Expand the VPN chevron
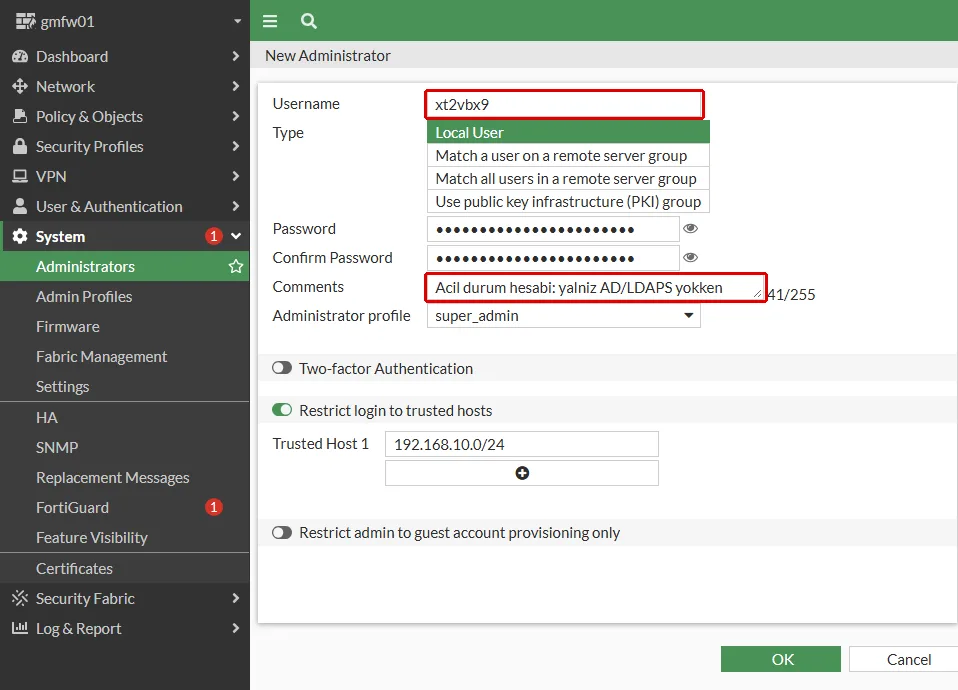The height and width of the screenshot is (690, 958). [x=236, y=176]
